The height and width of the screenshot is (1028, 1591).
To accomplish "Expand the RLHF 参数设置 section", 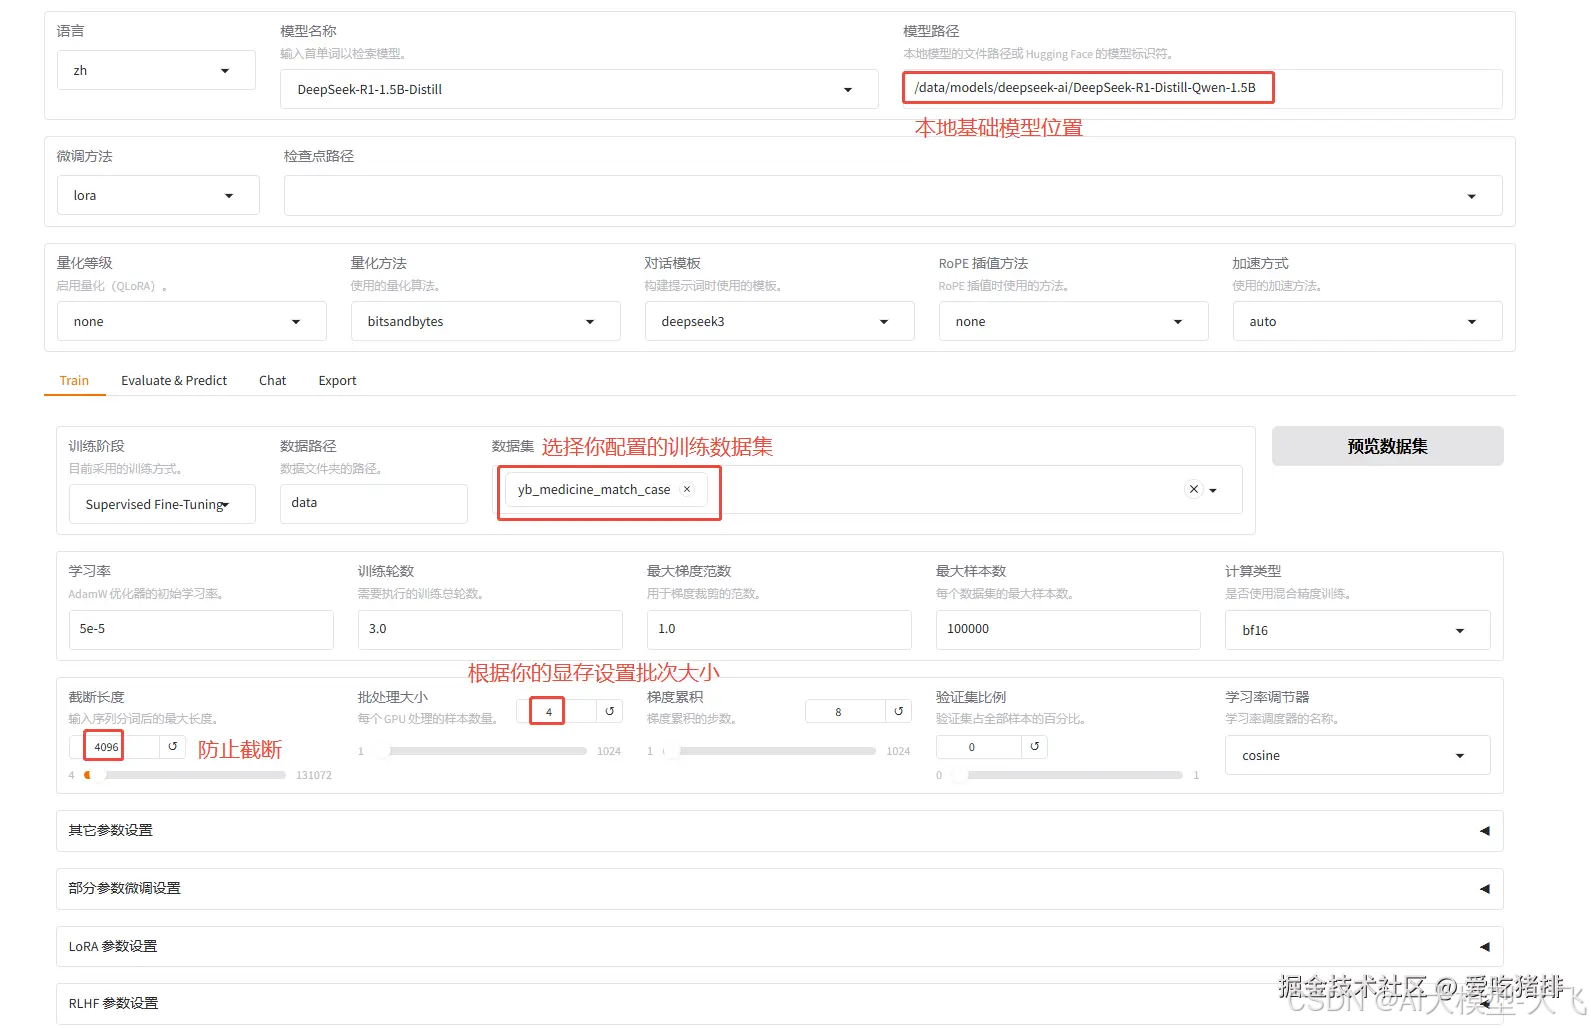I will (779, 1003).
